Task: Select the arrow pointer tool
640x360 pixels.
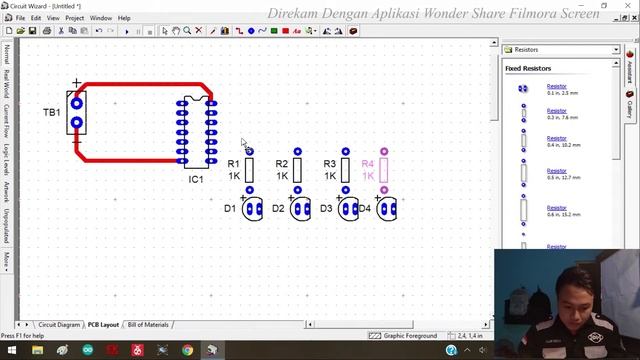Action: (x=164, y=31)
